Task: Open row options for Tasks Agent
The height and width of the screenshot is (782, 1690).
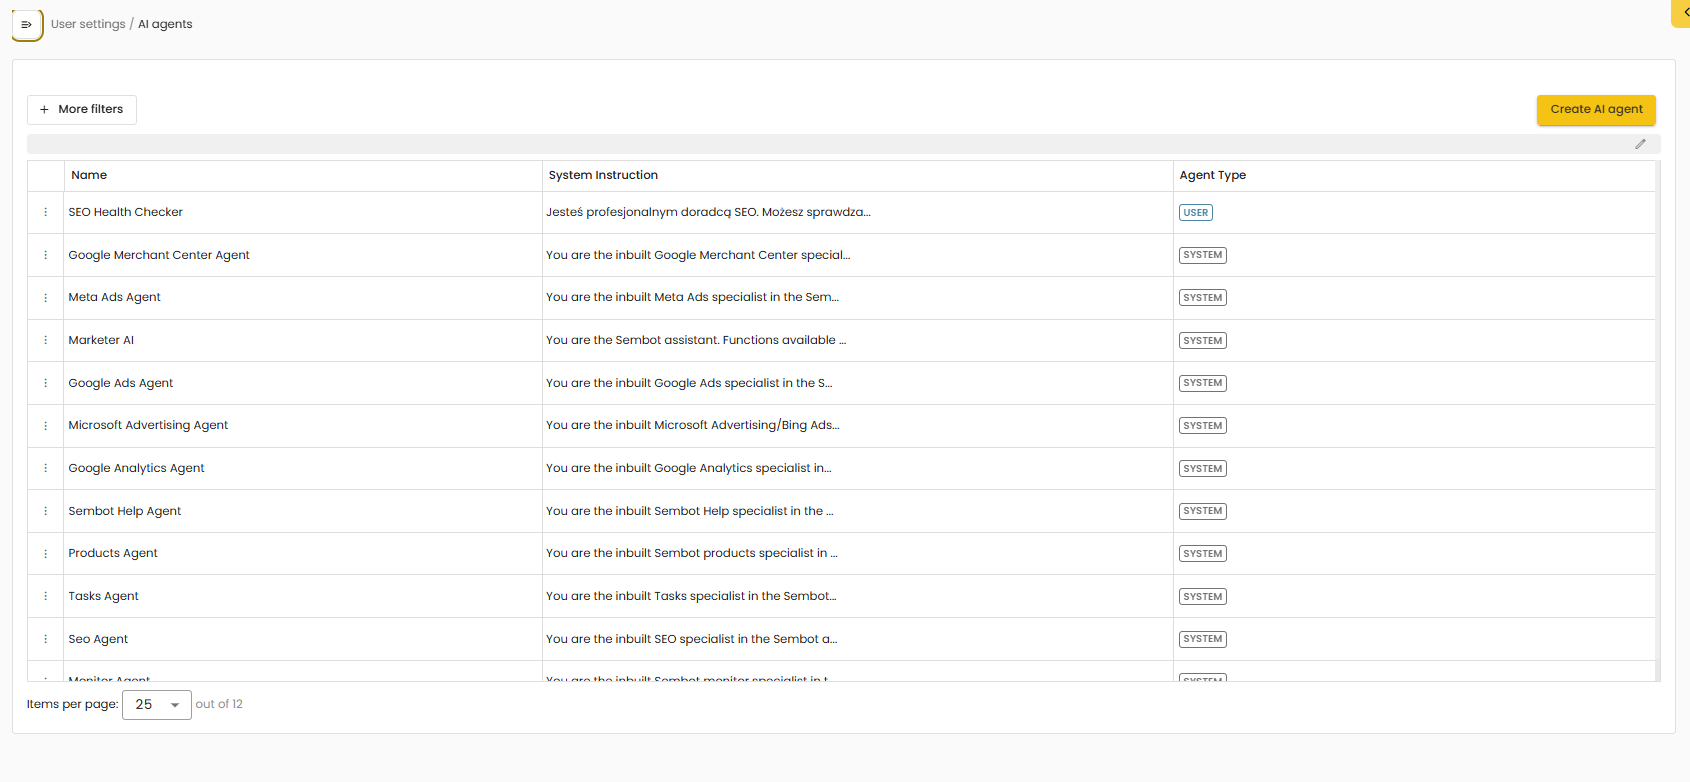Action: pyautogui.click(x=46, y=596)
